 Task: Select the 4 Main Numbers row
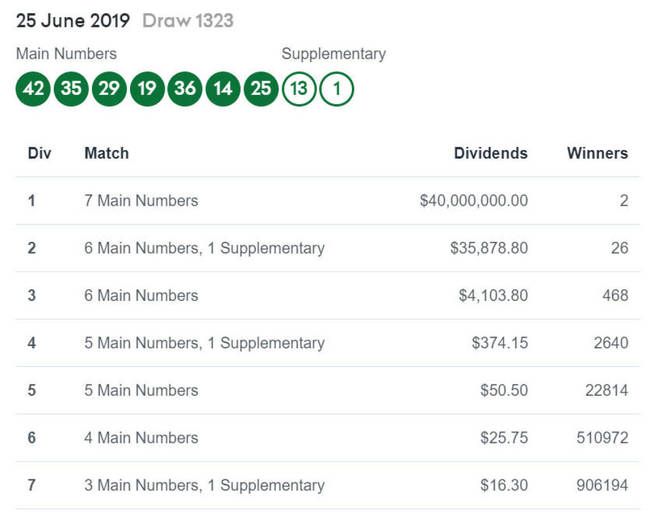coord(327,438)
